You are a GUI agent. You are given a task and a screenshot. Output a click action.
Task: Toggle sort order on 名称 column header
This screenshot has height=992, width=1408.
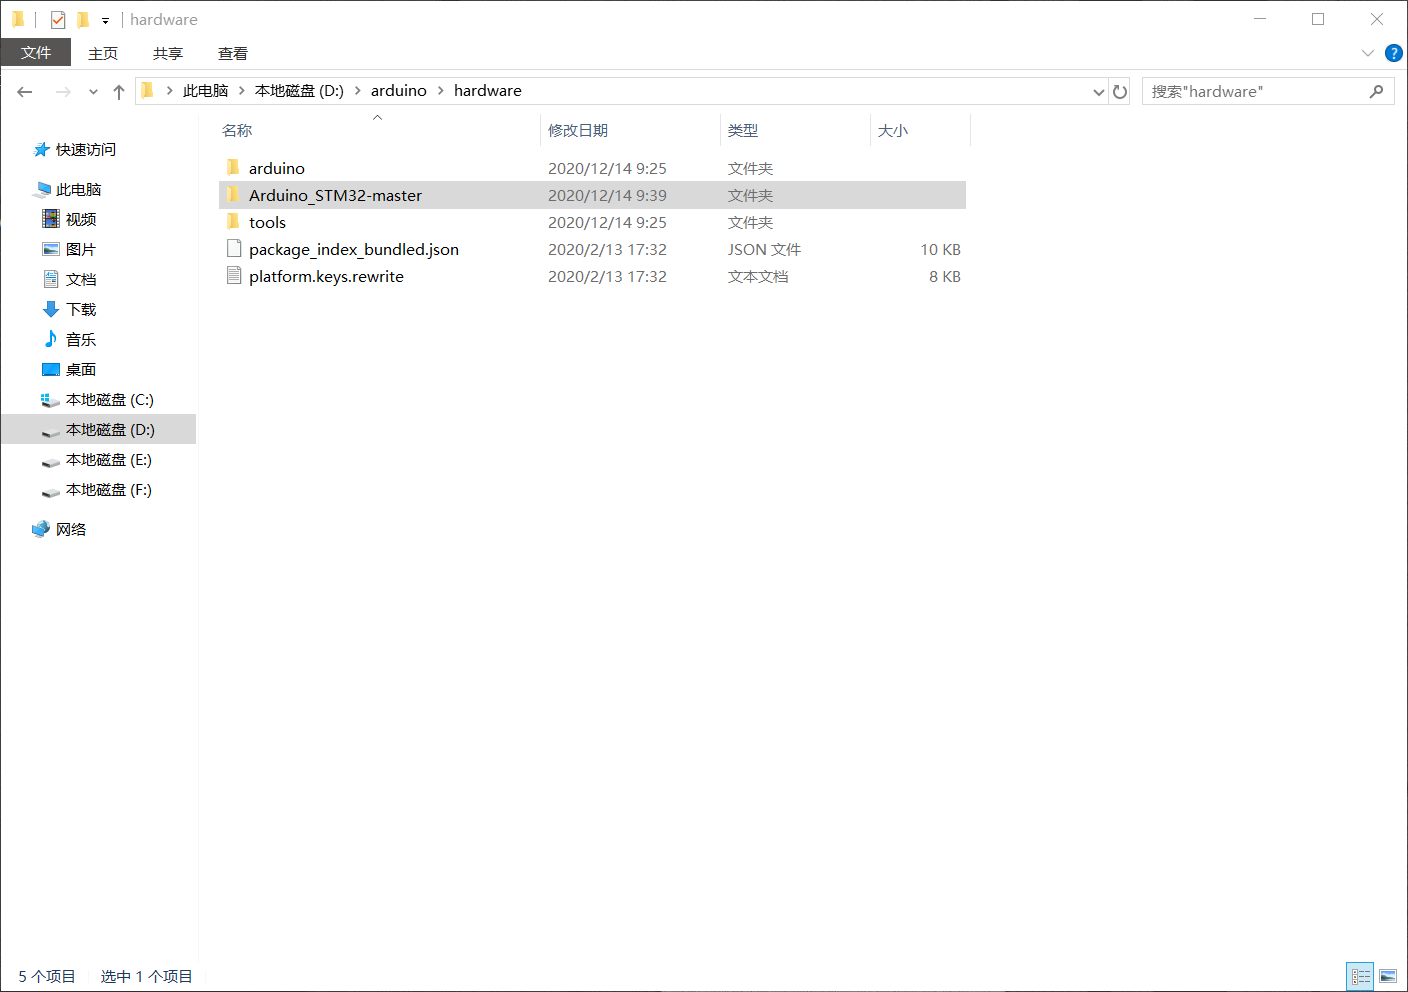tap(237, 130)
